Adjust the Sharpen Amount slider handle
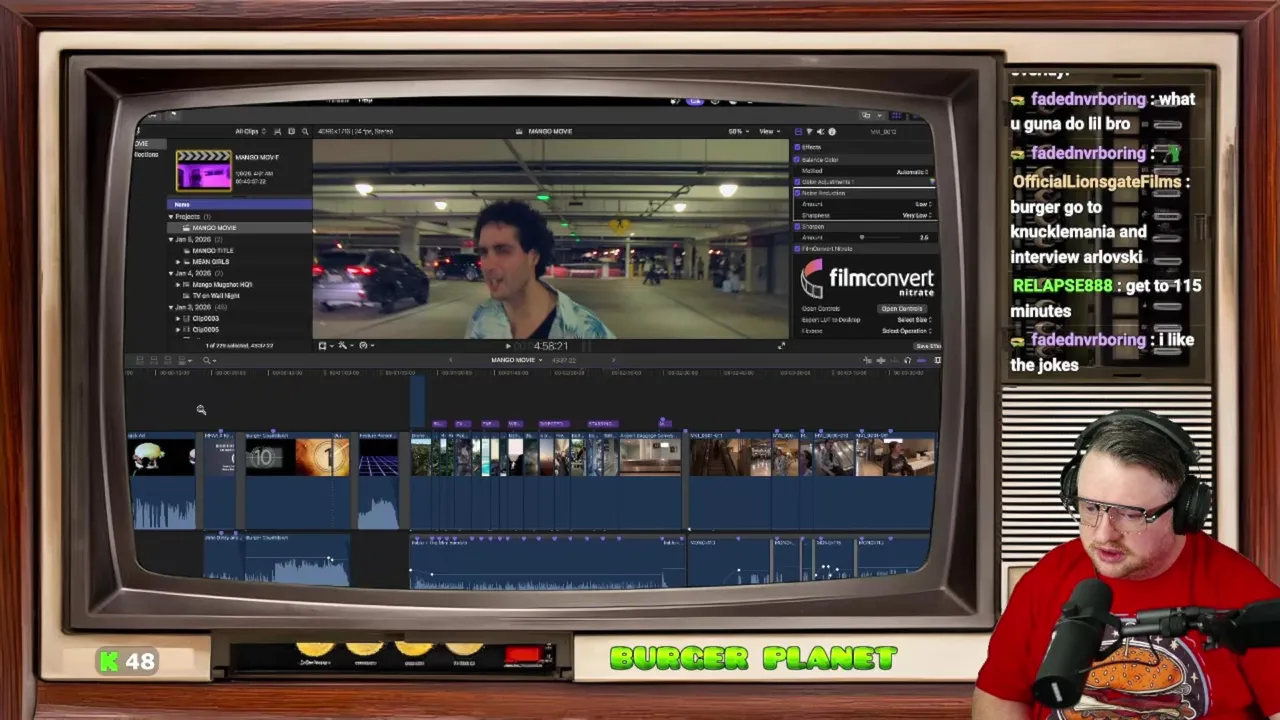 (862, 238)
